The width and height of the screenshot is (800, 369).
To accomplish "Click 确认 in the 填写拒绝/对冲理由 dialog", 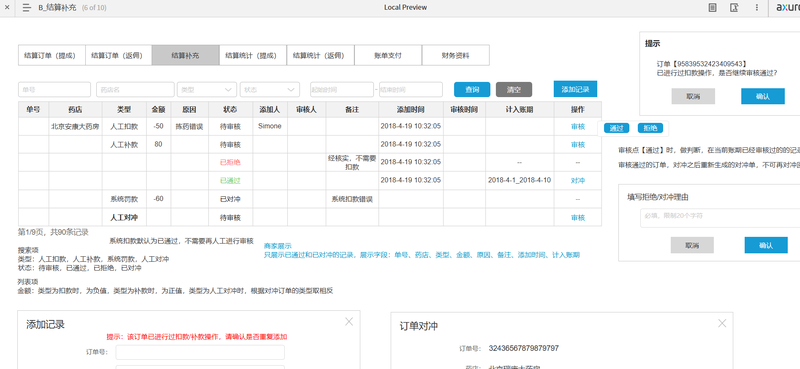I will (766, 245).
